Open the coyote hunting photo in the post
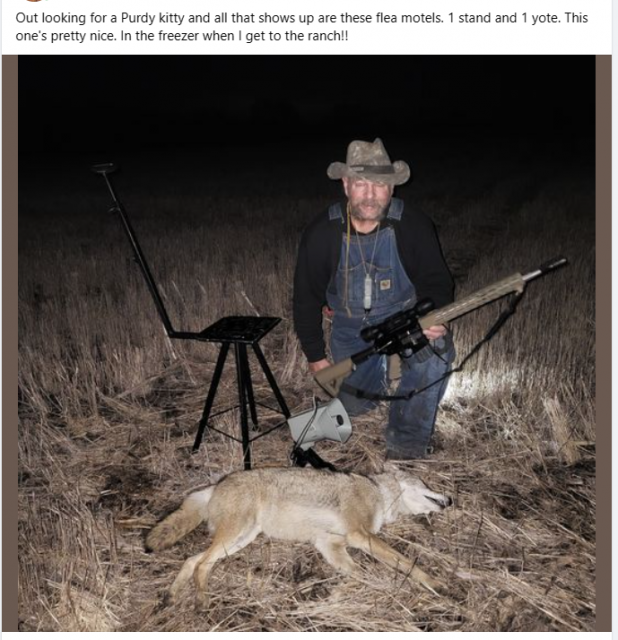This screenshot has width=618, height=640. (x=307, y=343)
